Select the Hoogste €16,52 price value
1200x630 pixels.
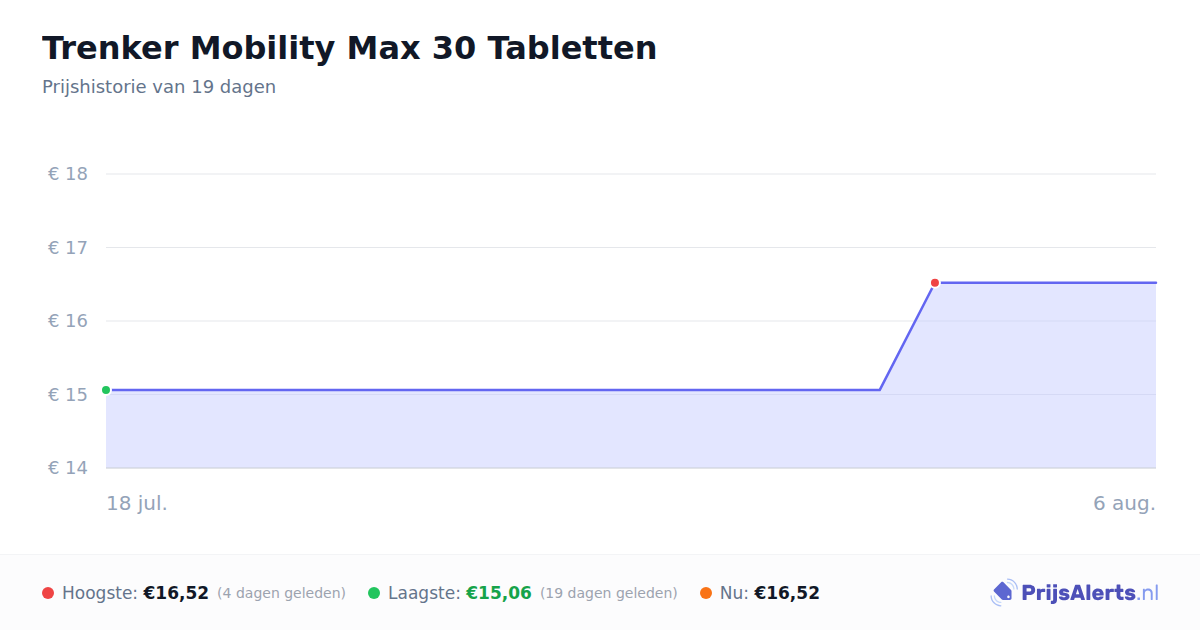click(x=176, y=593)
